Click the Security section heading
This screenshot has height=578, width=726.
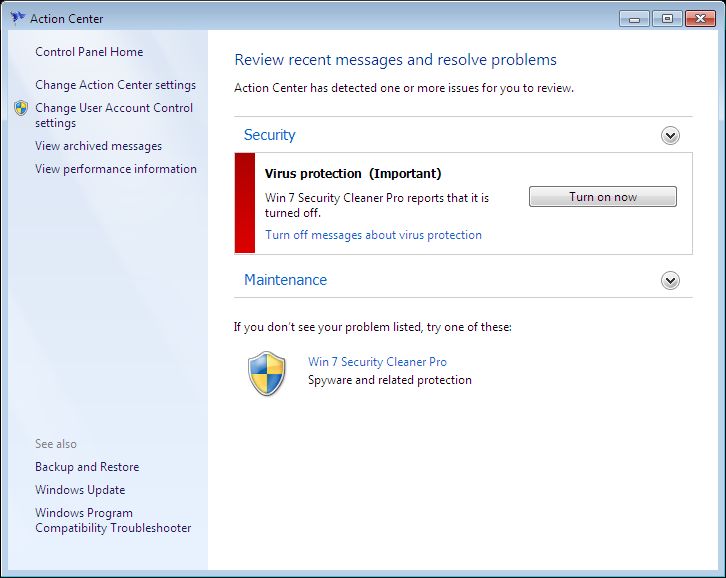(270, 135)
